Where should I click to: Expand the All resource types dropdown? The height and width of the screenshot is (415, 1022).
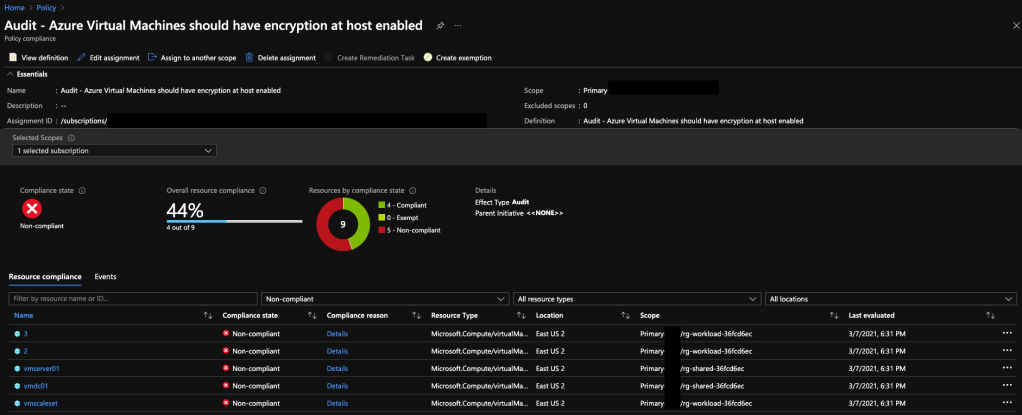(x=637, y=298)
